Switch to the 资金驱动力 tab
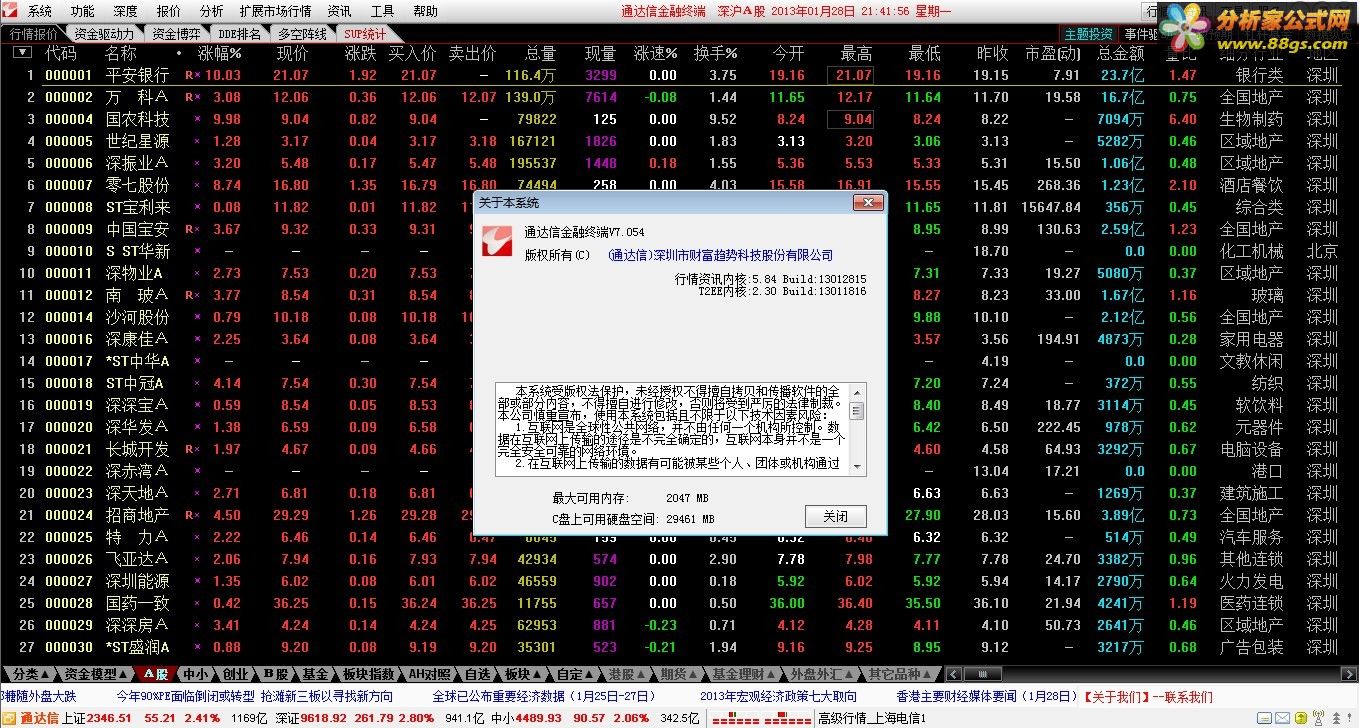The height and width of the screenshot is (728, 1359). 104,33
